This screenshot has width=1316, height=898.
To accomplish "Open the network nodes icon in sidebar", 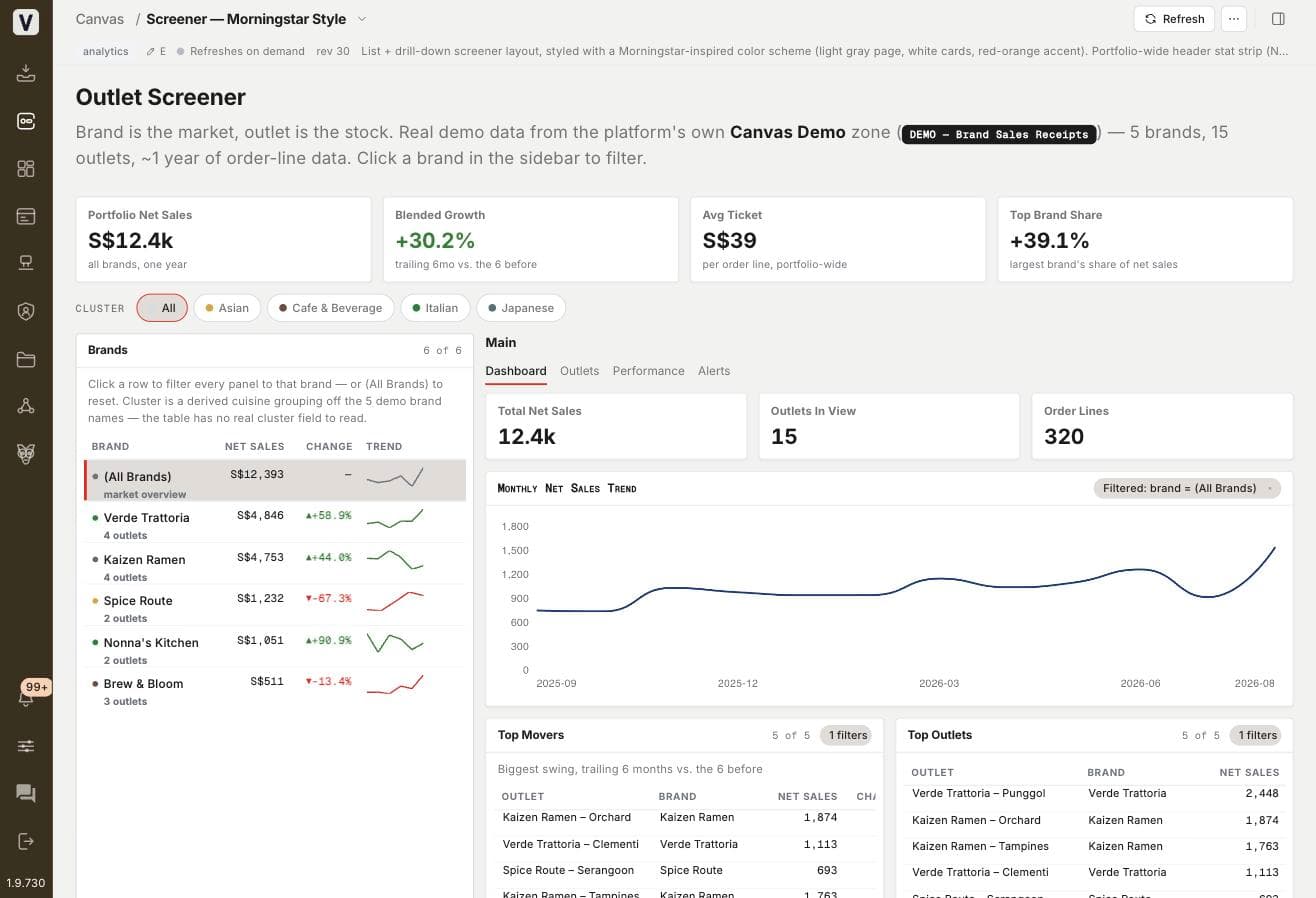I will coord(26,406).
